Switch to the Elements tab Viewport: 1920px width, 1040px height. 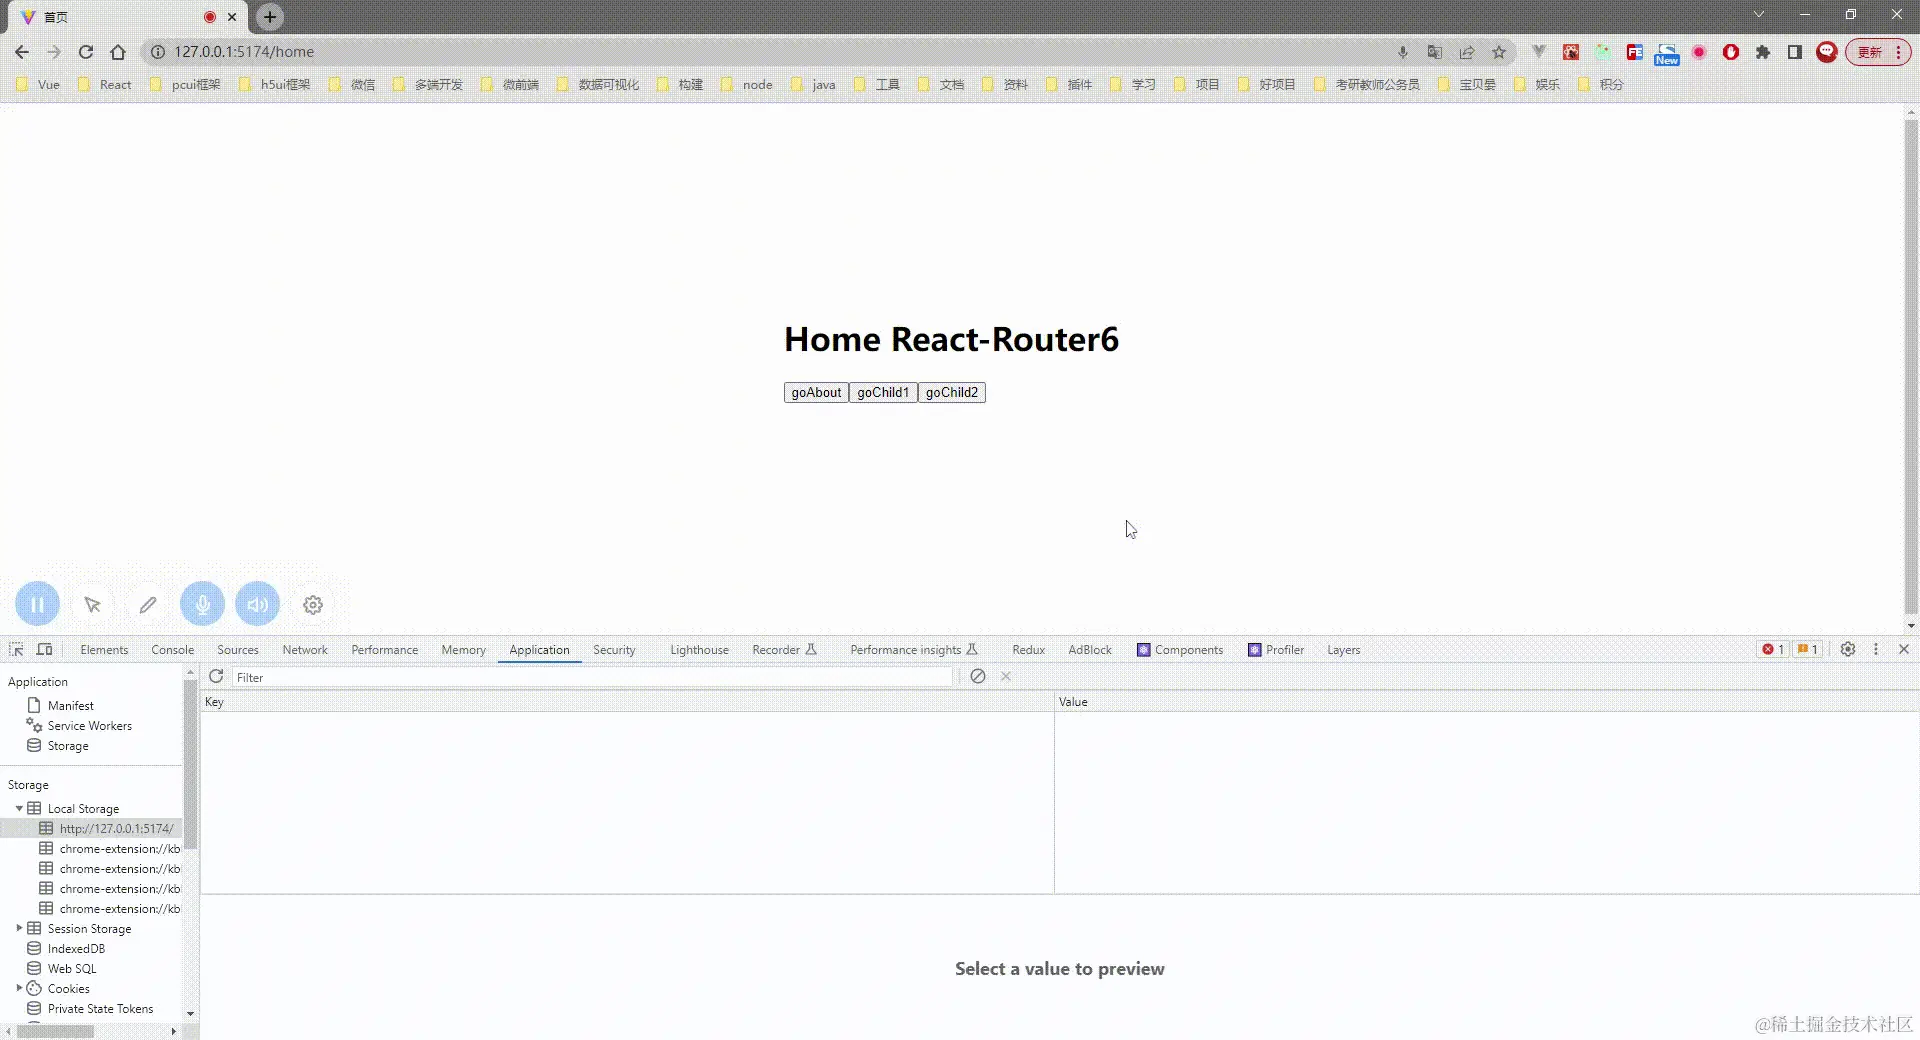pyautogui.click(x=104, y=649)
